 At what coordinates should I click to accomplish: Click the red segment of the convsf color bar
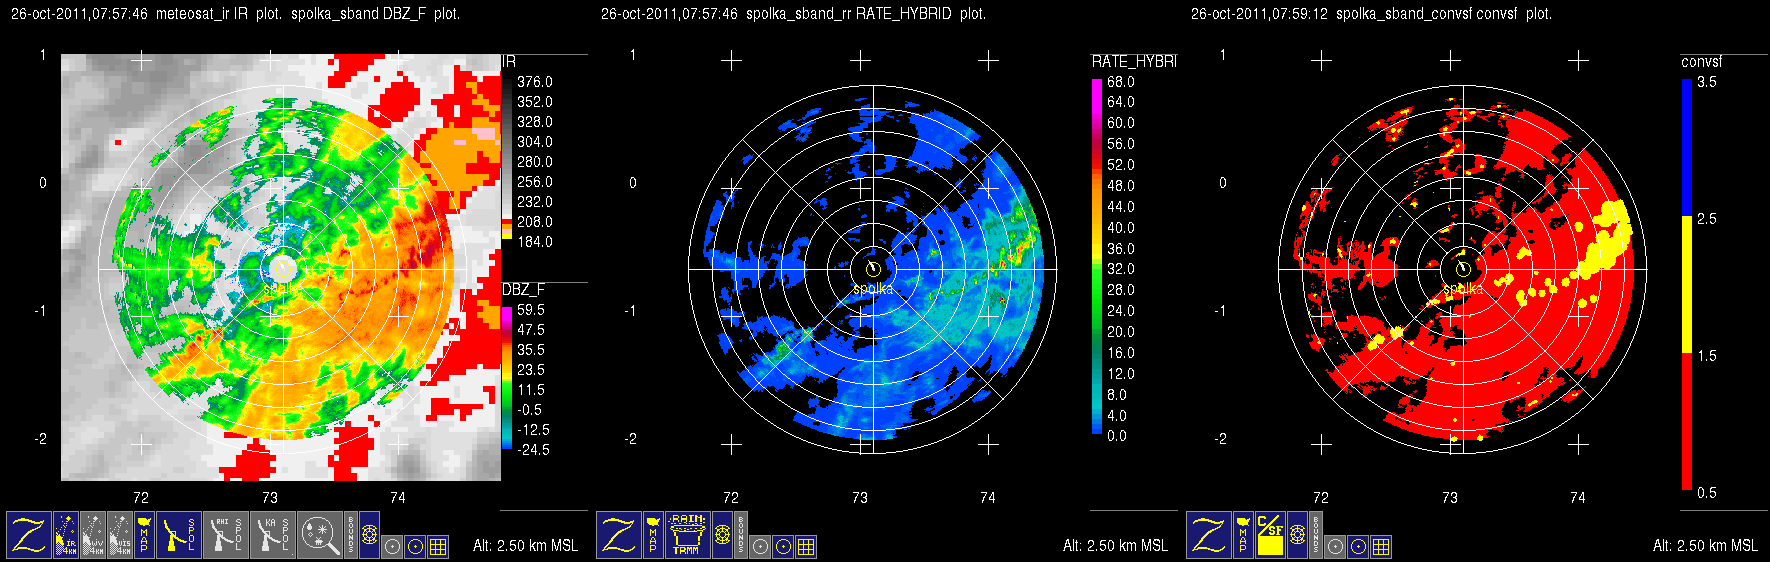(x=1686, y=422)
